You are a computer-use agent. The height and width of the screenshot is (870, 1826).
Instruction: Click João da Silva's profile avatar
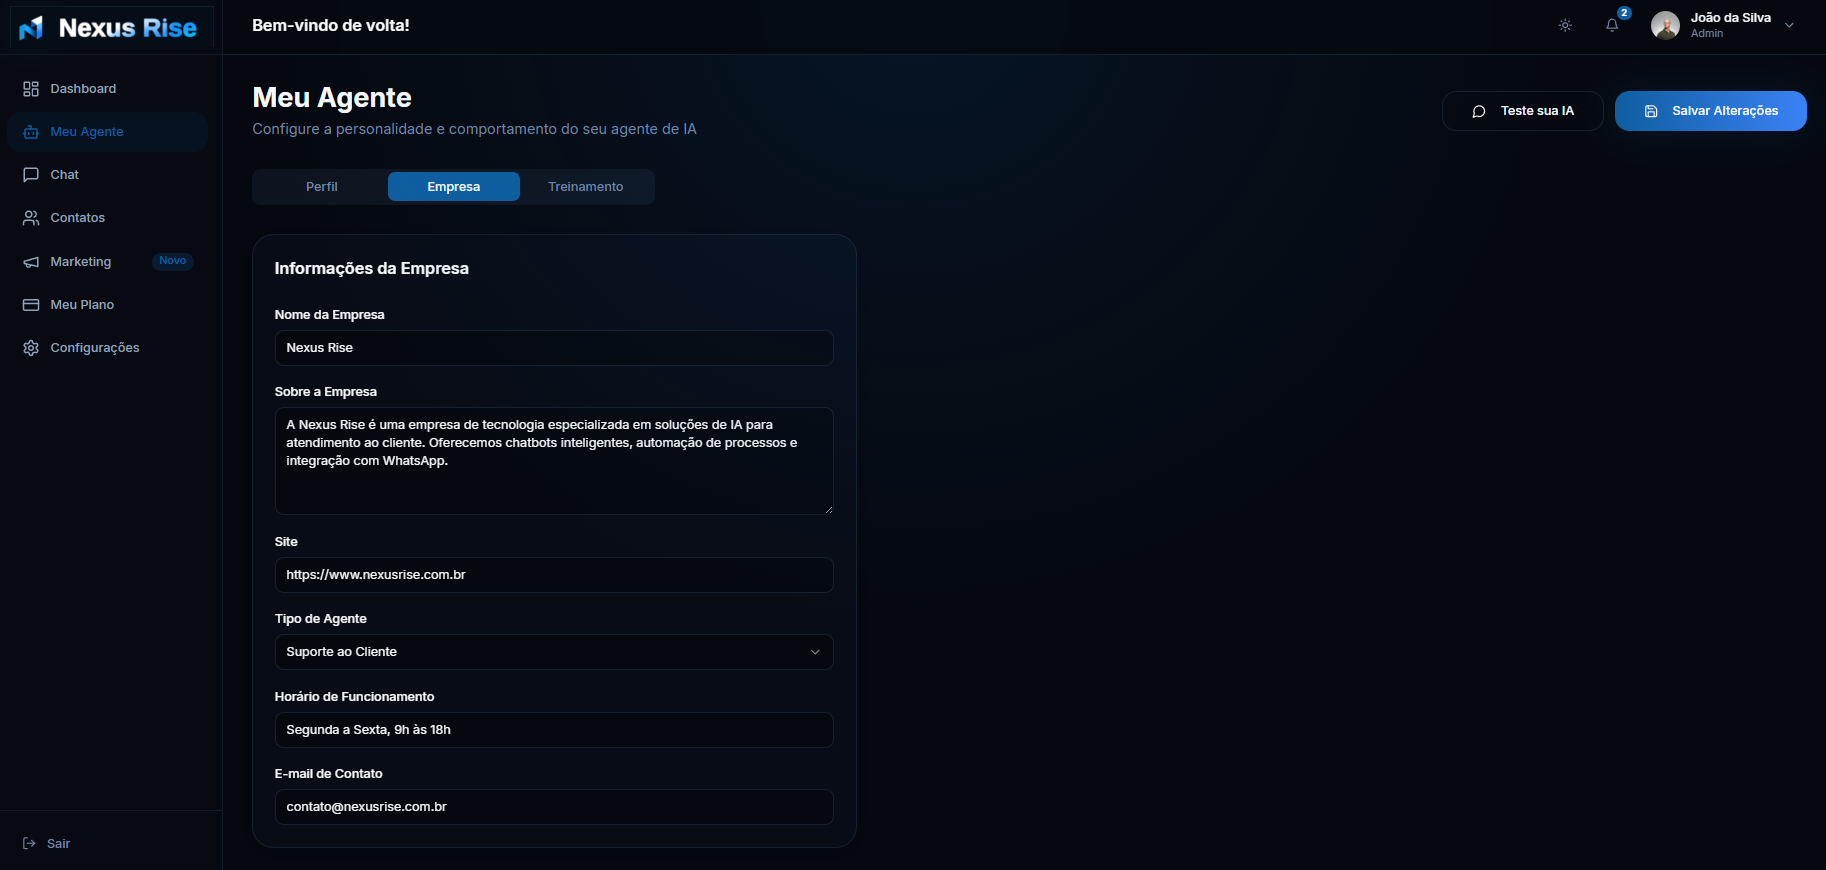point(1665,26)
